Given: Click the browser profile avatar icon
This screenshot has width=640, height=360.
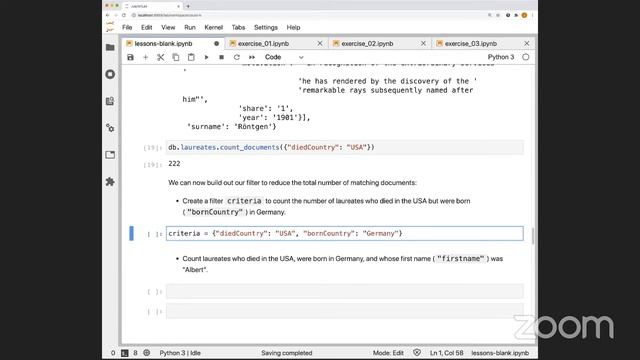Looking at the screenshot, I should coord(524,15).
